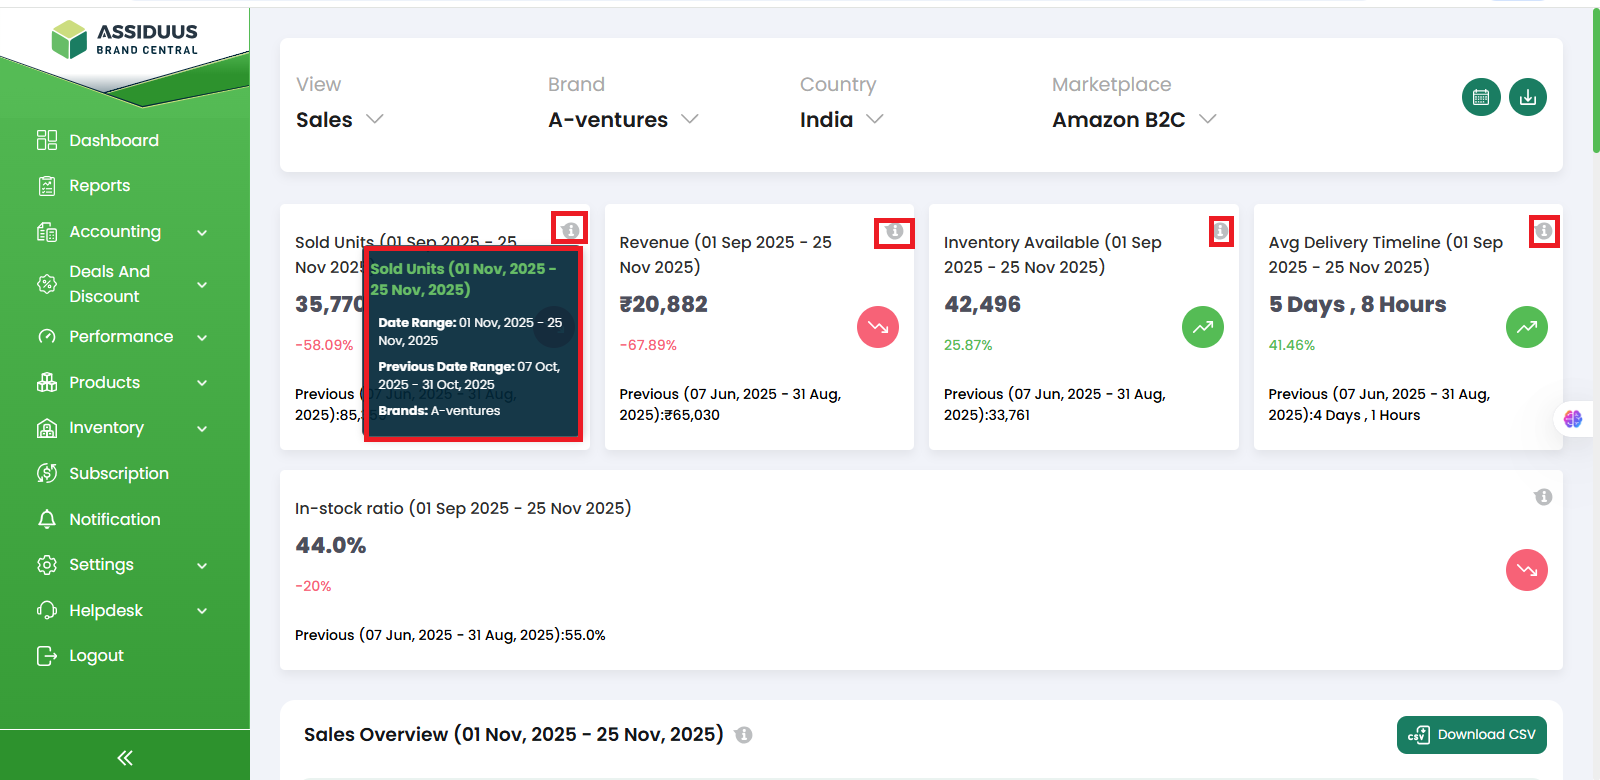Image resolution: width=1600 pixels, height=780 pixels.
Task: Open the floating brain assistant icon
Action: click(x=1573, y=419)
